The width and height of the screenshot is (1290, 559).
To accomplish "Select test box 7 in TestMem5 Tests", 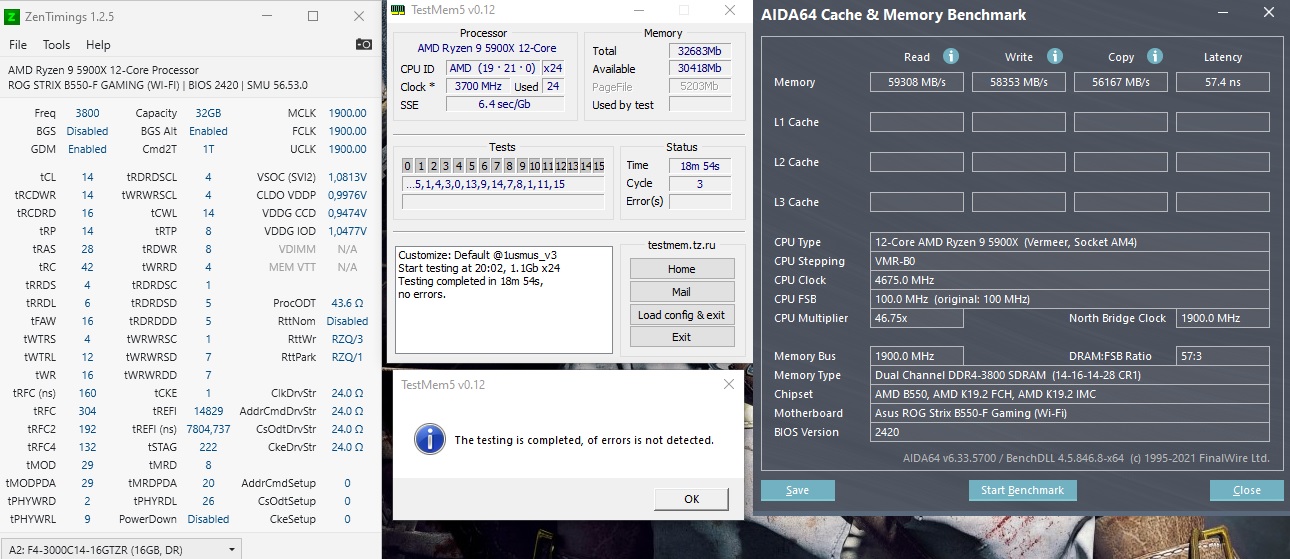I will (x=496, y=166).
